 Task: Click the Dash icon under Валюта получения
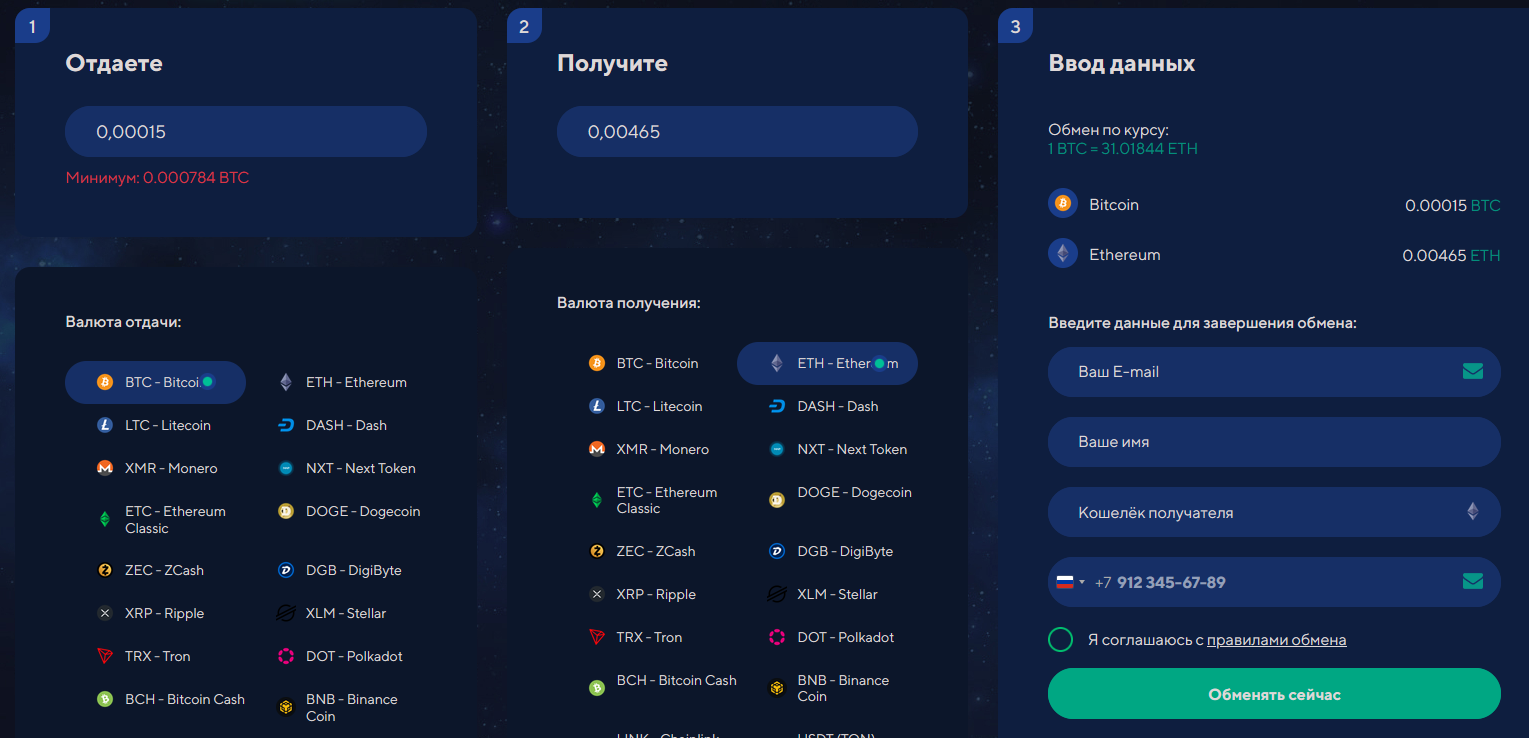[777, 406]
